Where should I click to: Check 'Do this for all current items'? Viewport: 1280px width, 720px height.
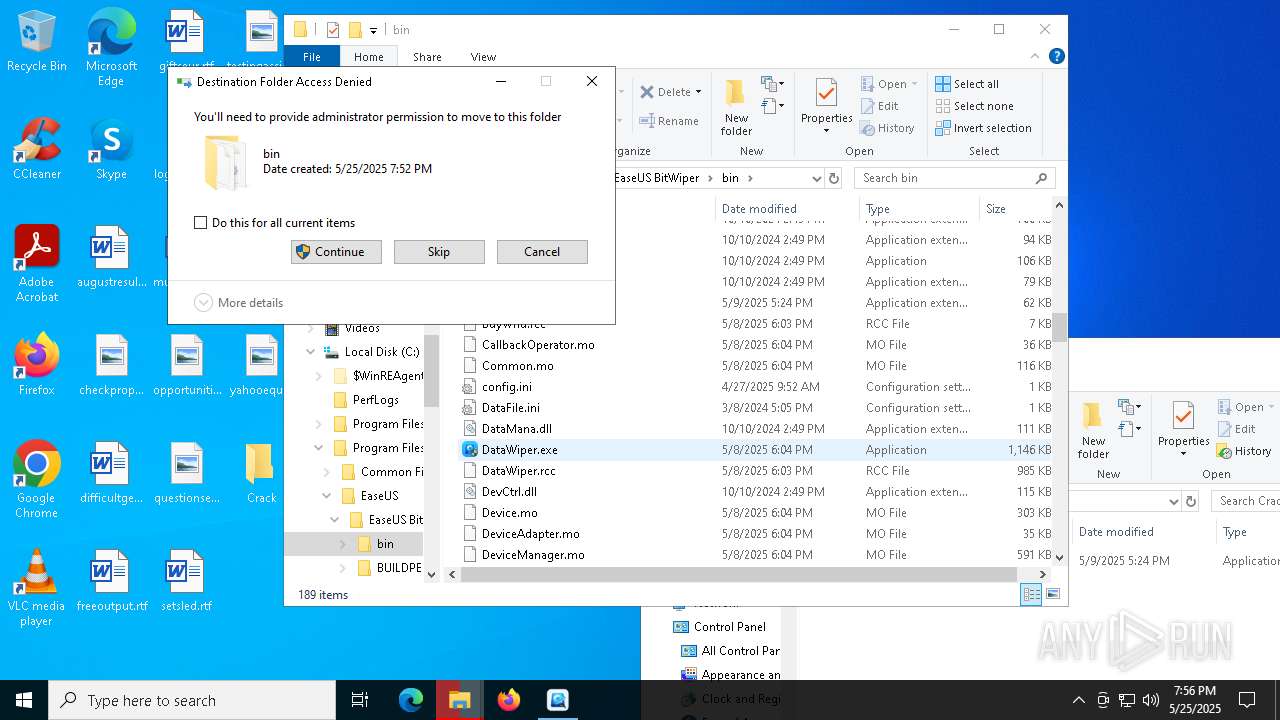tap(200, 223)
